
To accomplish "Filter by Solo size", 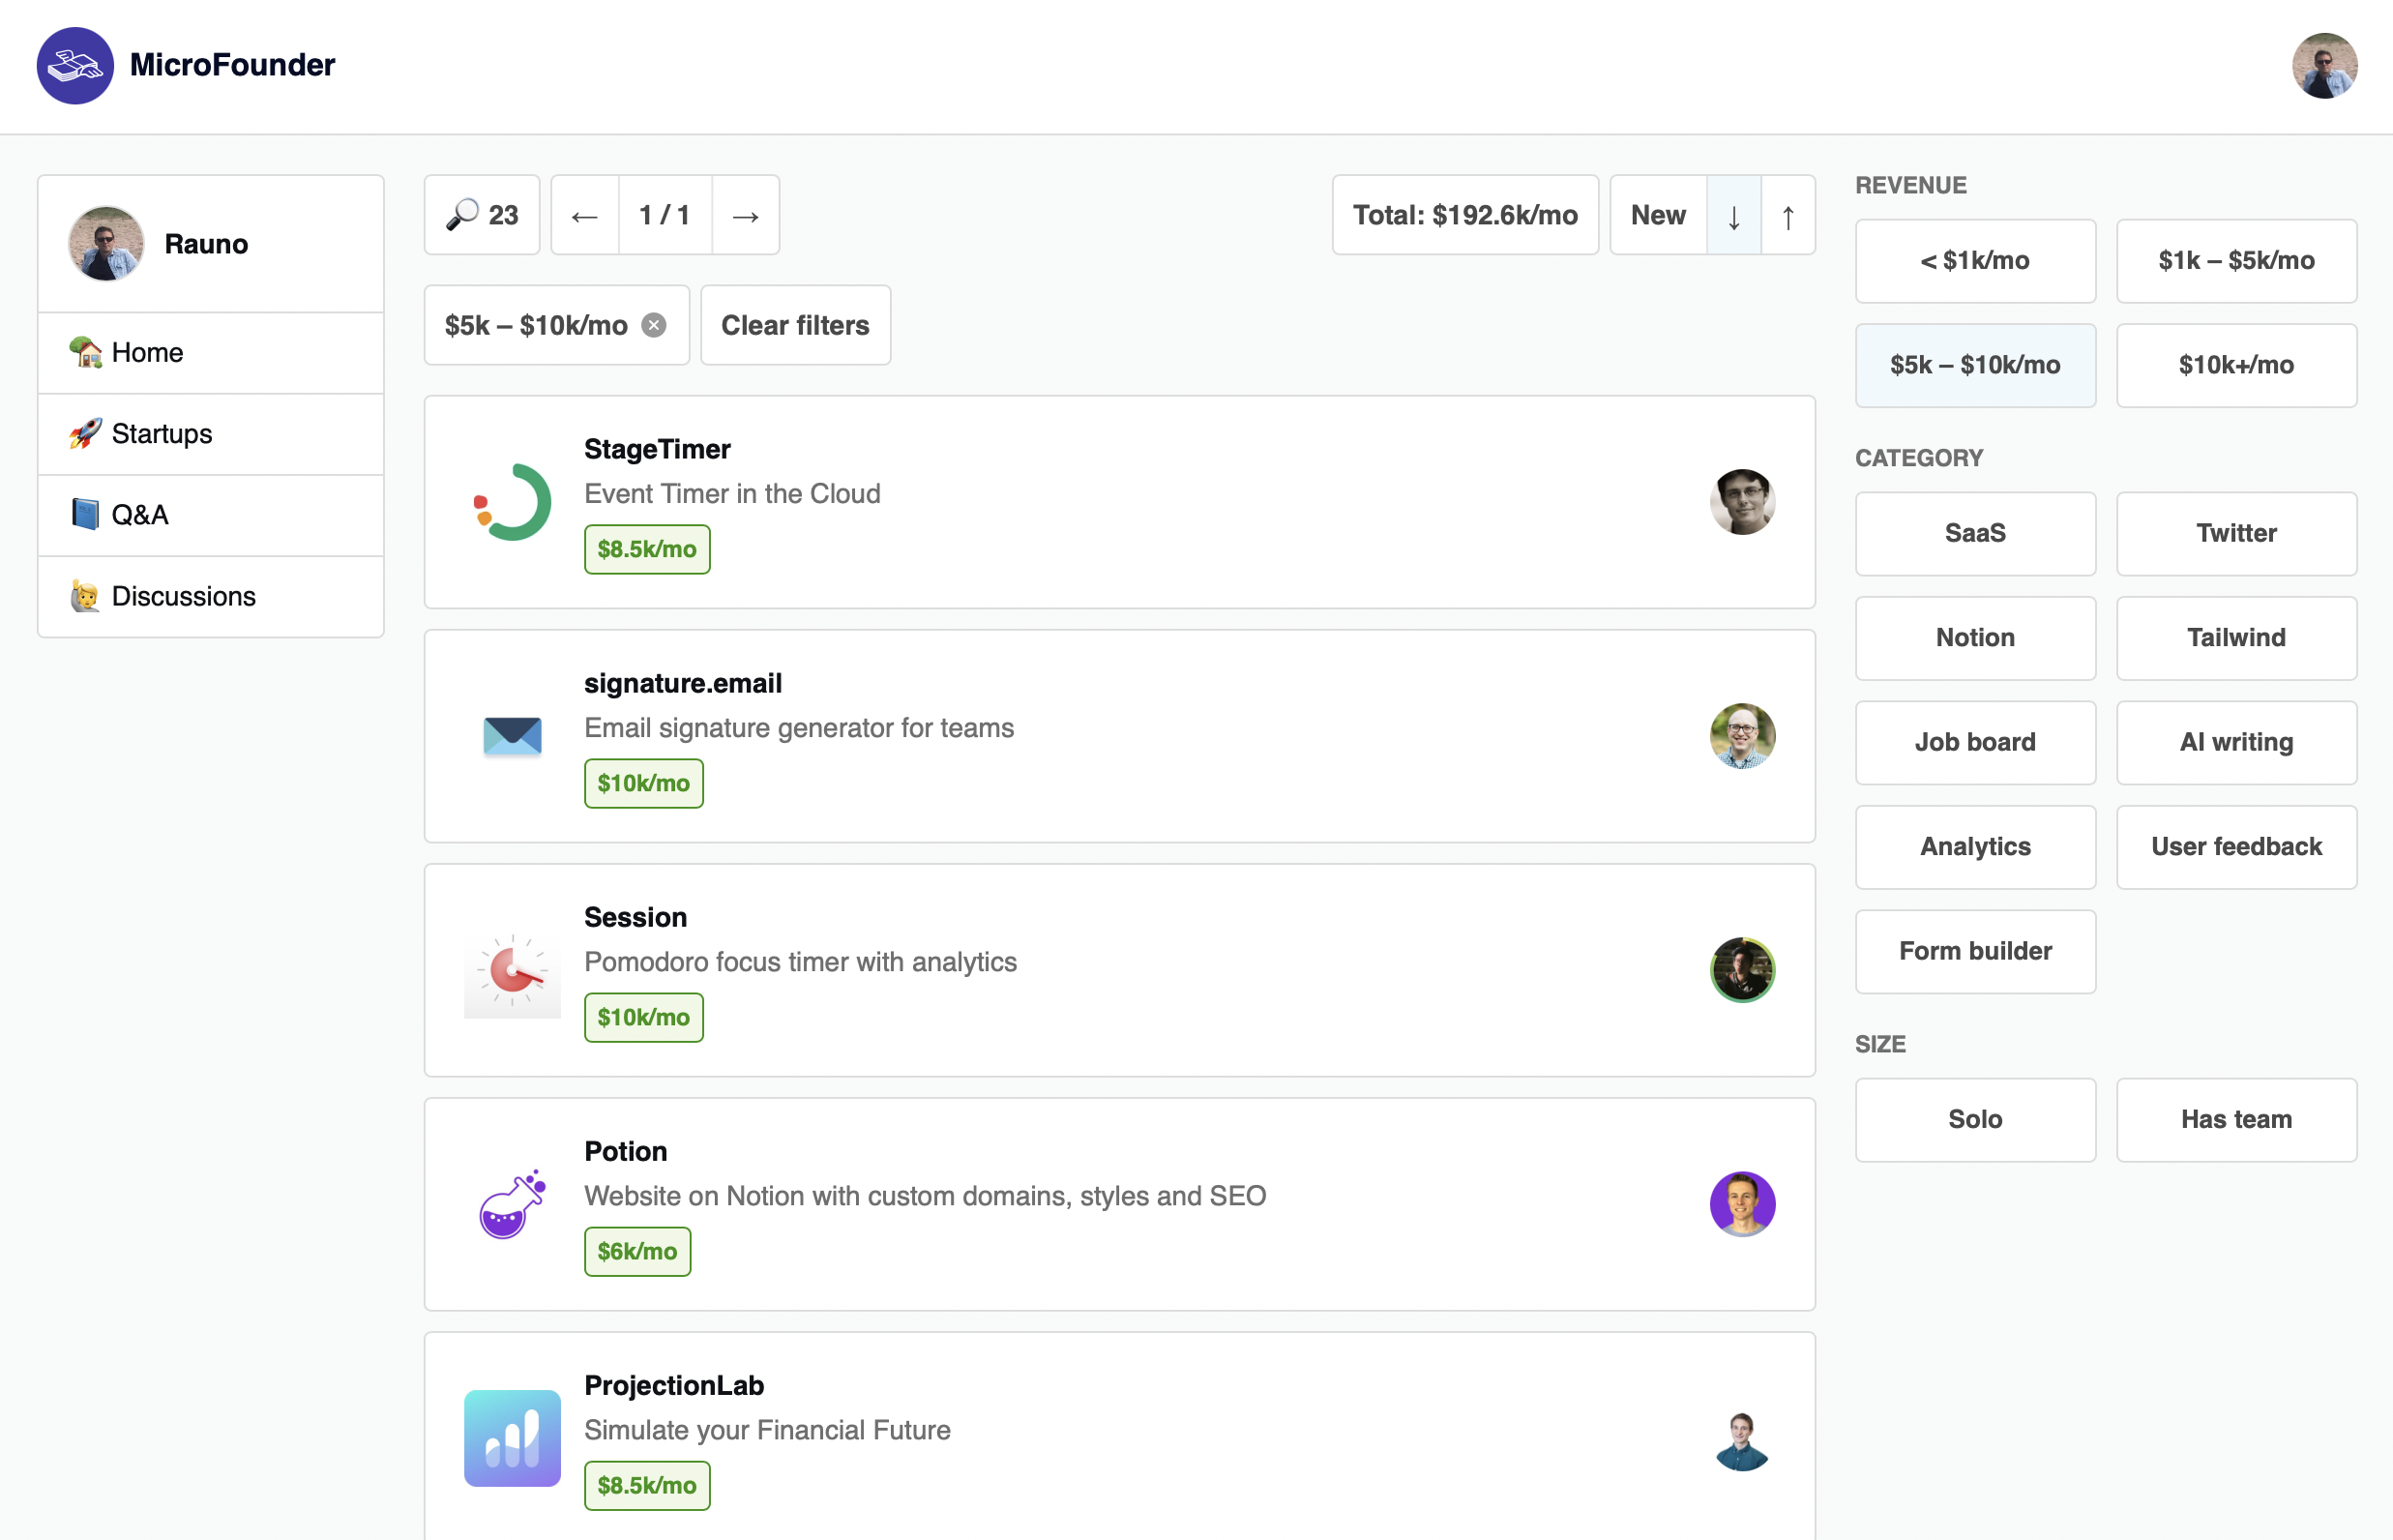I will pyautogui.click(x=1975, y=1119).
